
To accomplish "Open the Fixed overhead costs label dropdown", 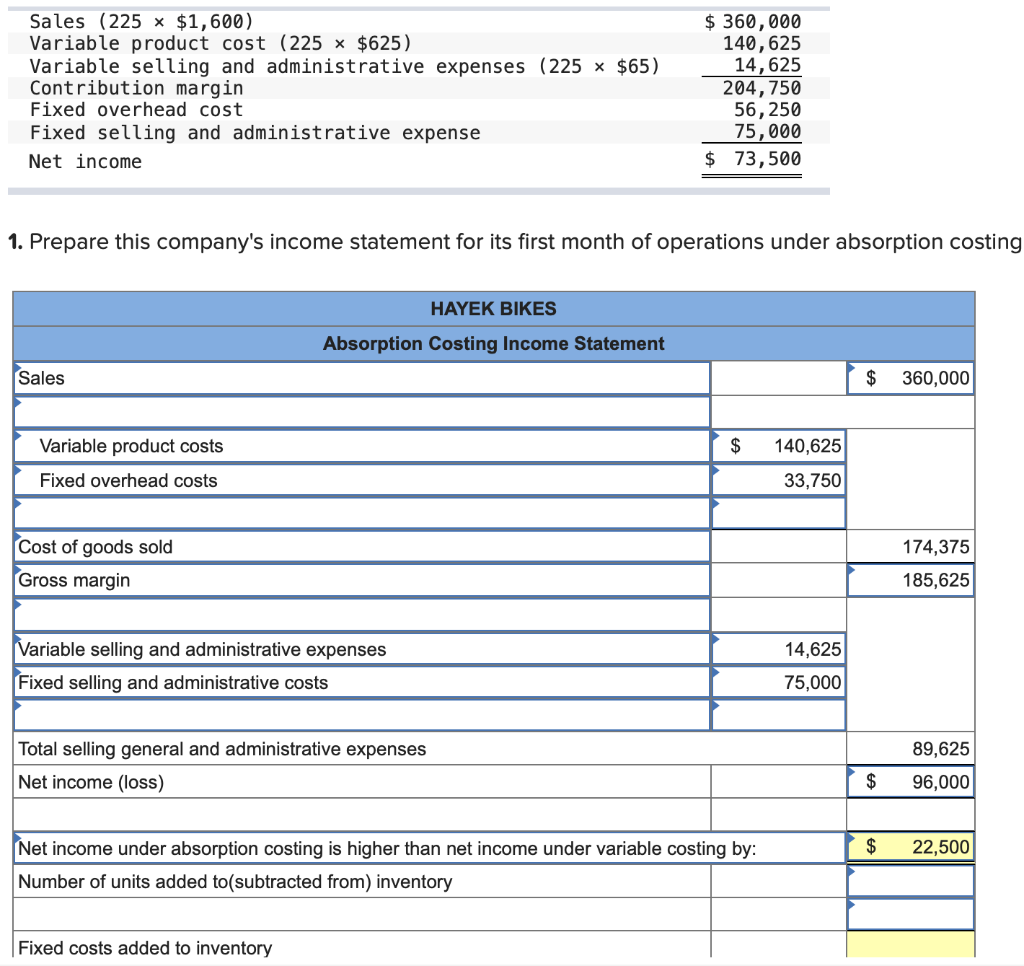I will (x=18, y=472).
